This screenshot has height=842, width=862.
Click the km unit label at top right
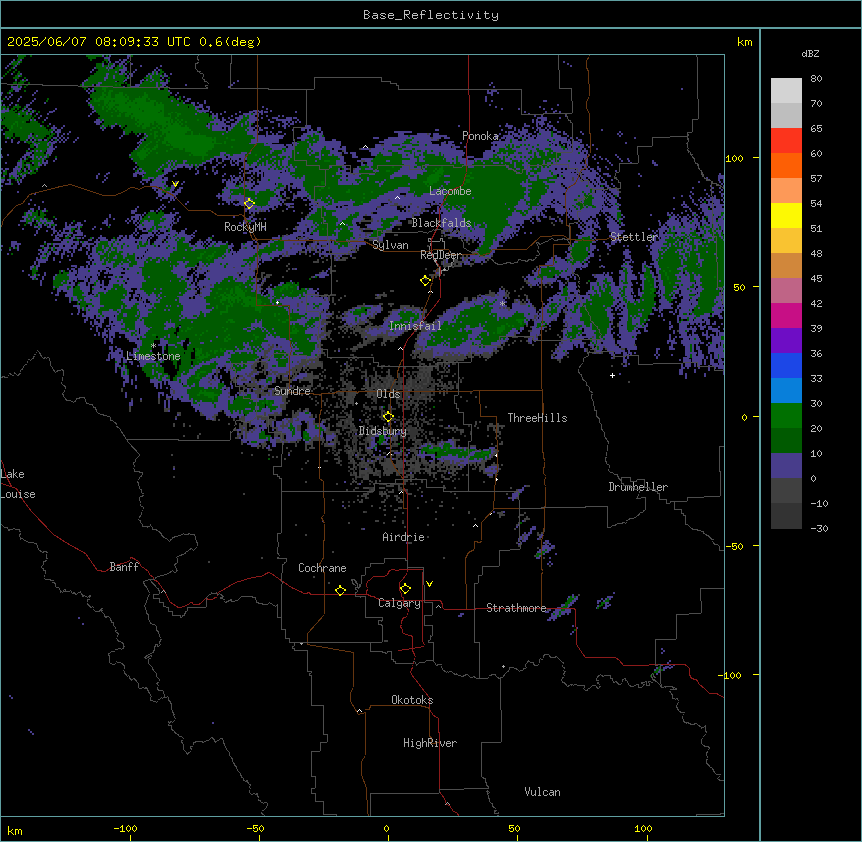(x=744, y=42)
